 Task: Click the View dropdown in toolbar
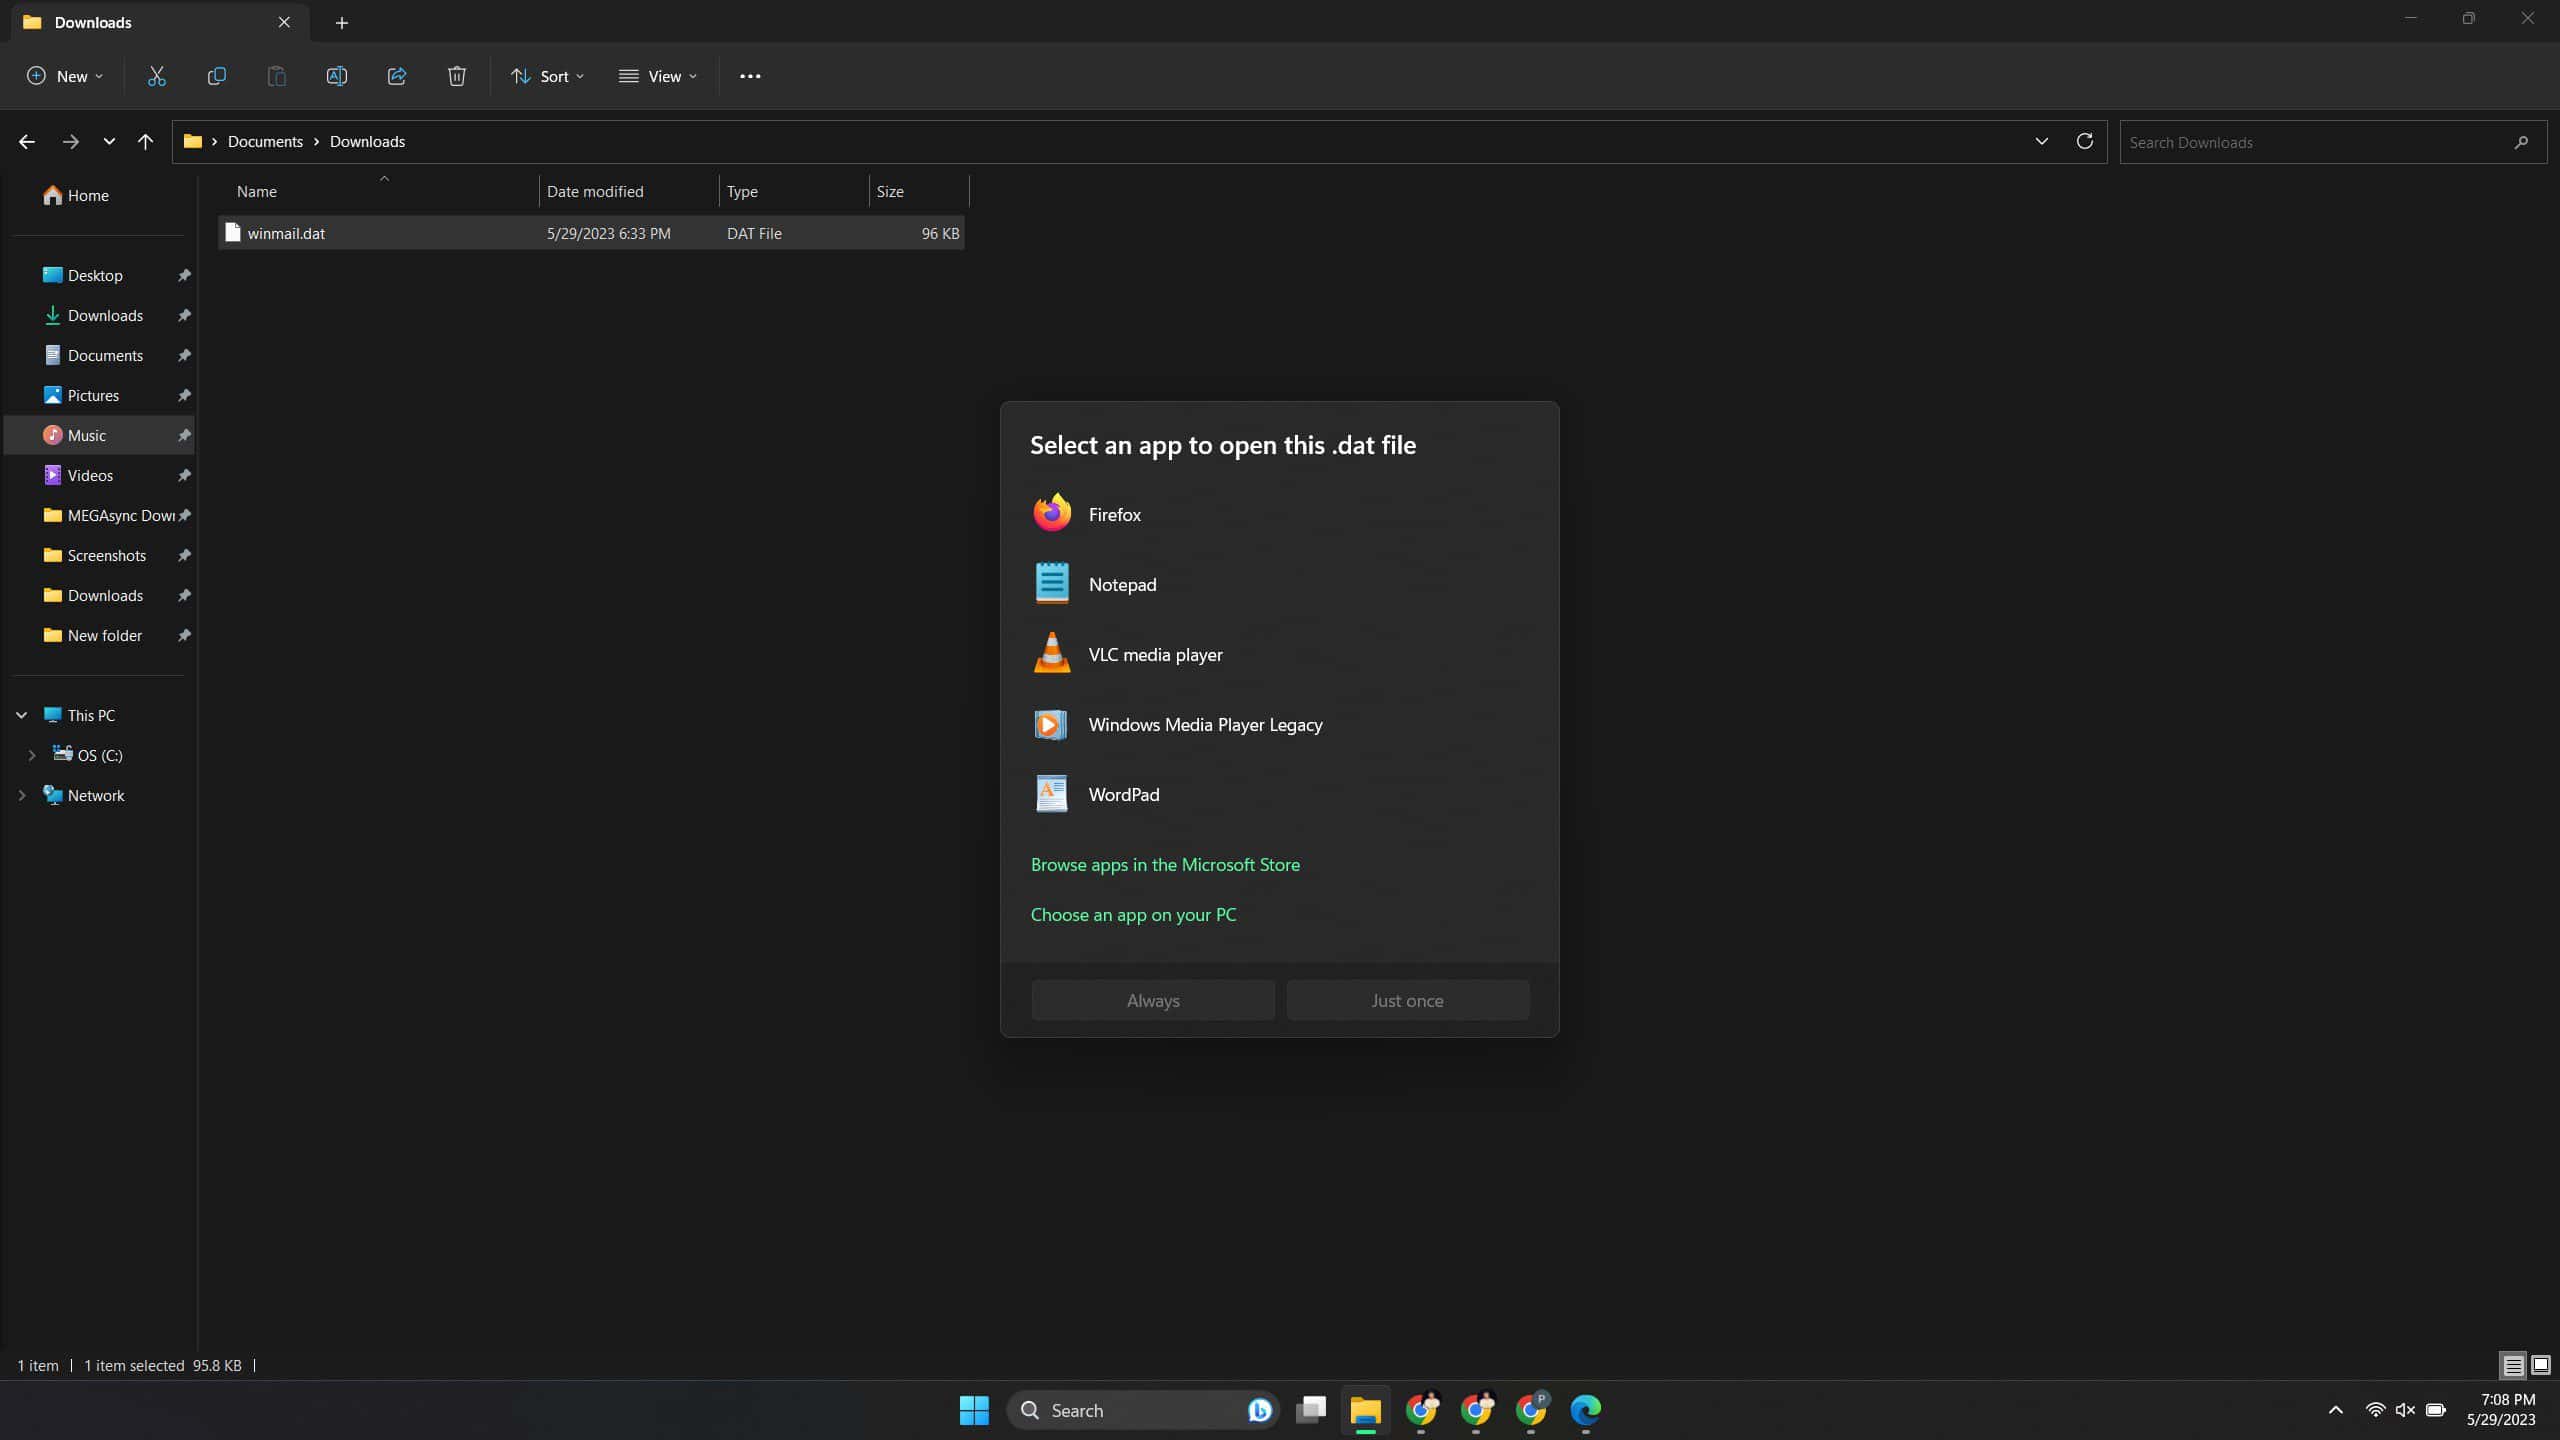point(658,76)
